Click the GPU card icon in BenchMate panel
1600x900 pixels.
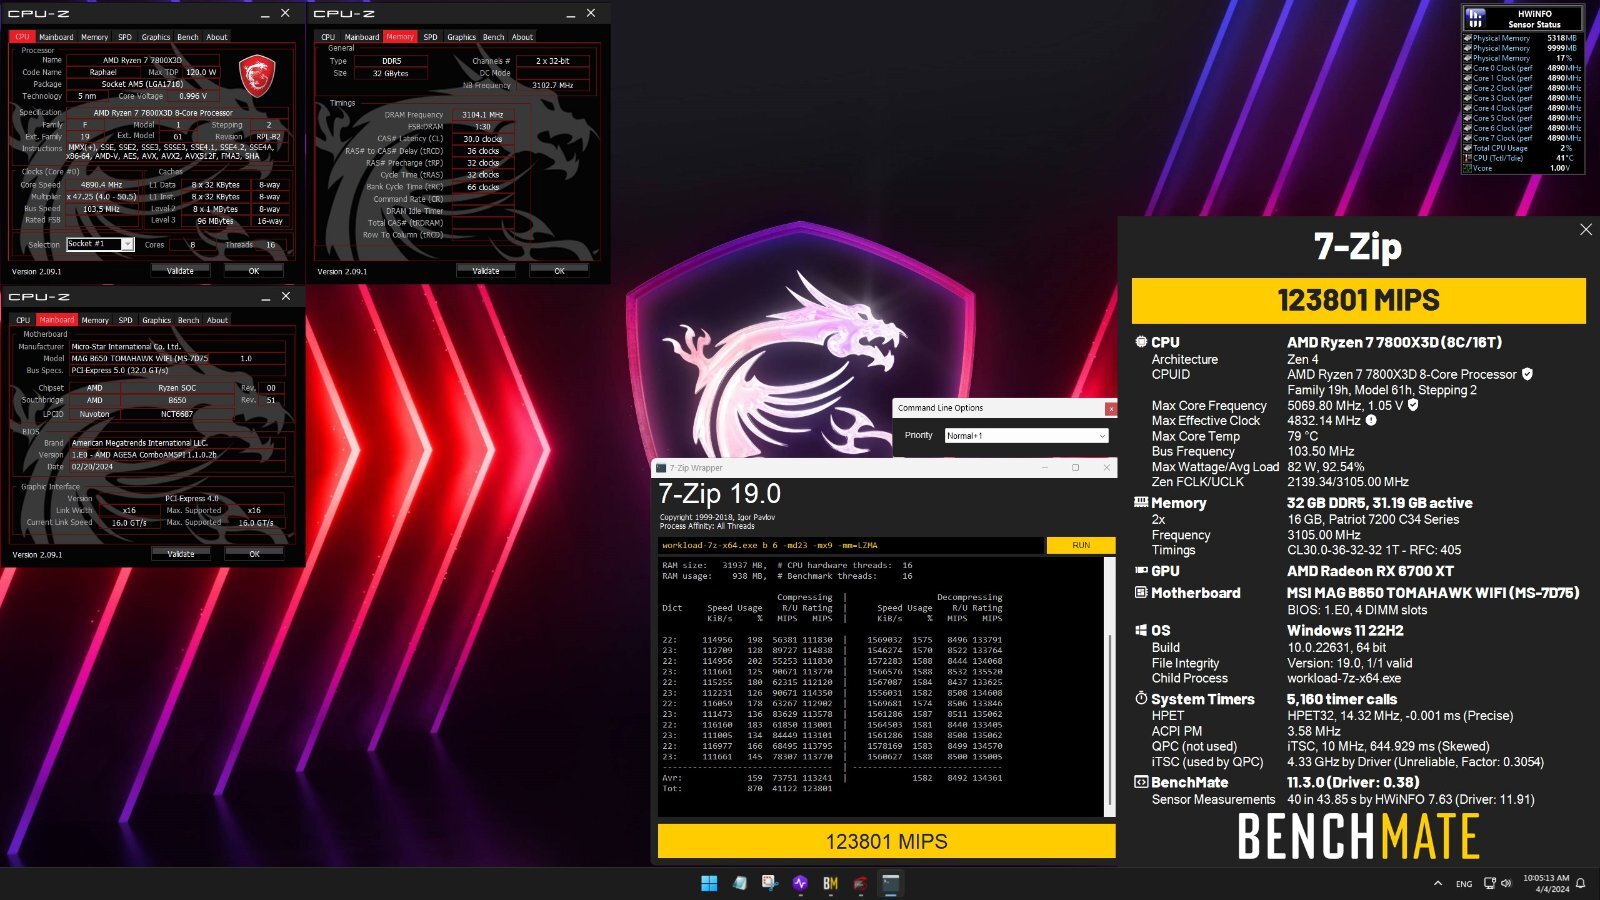pyautogui.click(x=1140, y=571)
